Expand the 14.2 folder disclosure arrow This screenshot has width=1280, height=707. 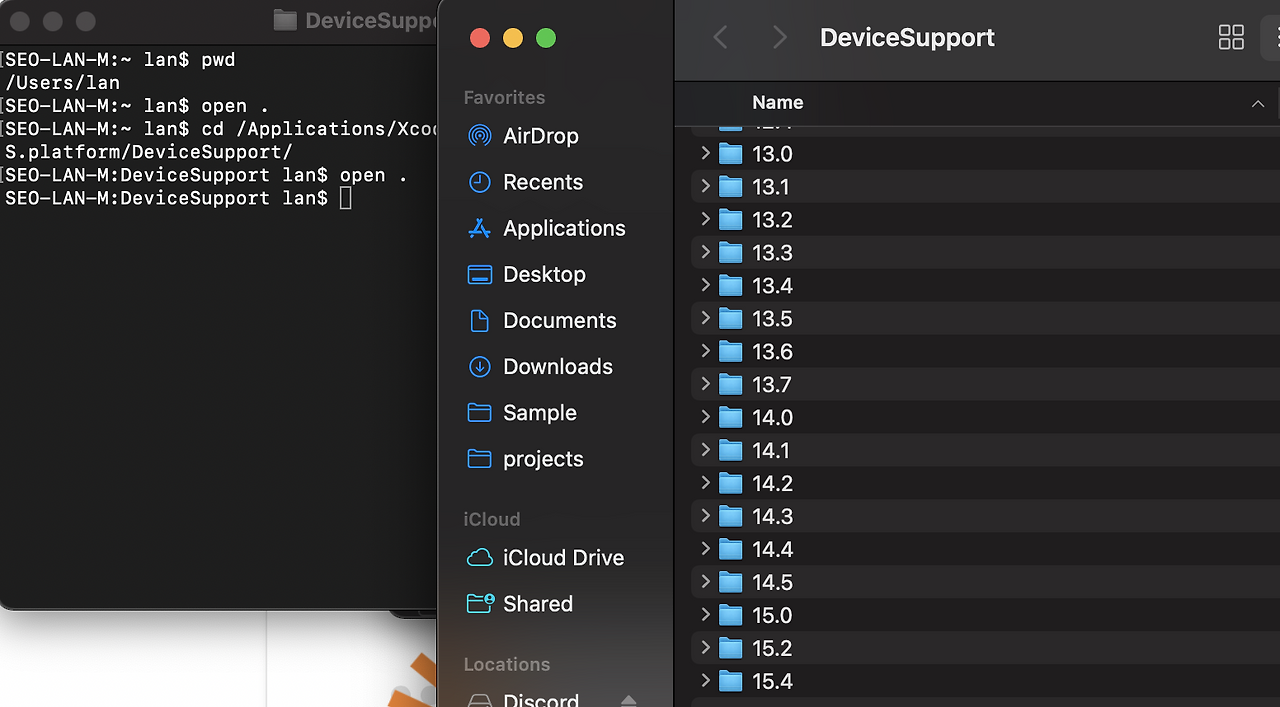point(705,483)
